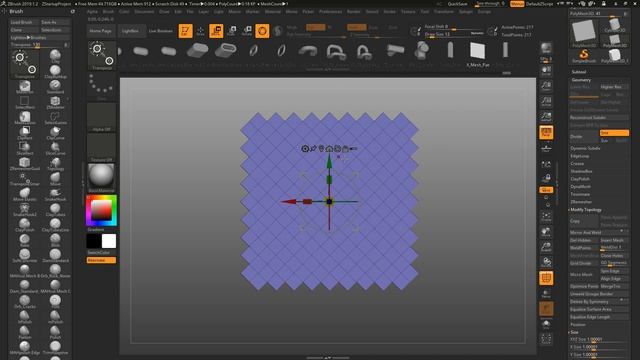The height and width of the screenshot is (360, 640).
Task: Select the Move brush icon
Action: pyautogui.click(x=55, y=178)
